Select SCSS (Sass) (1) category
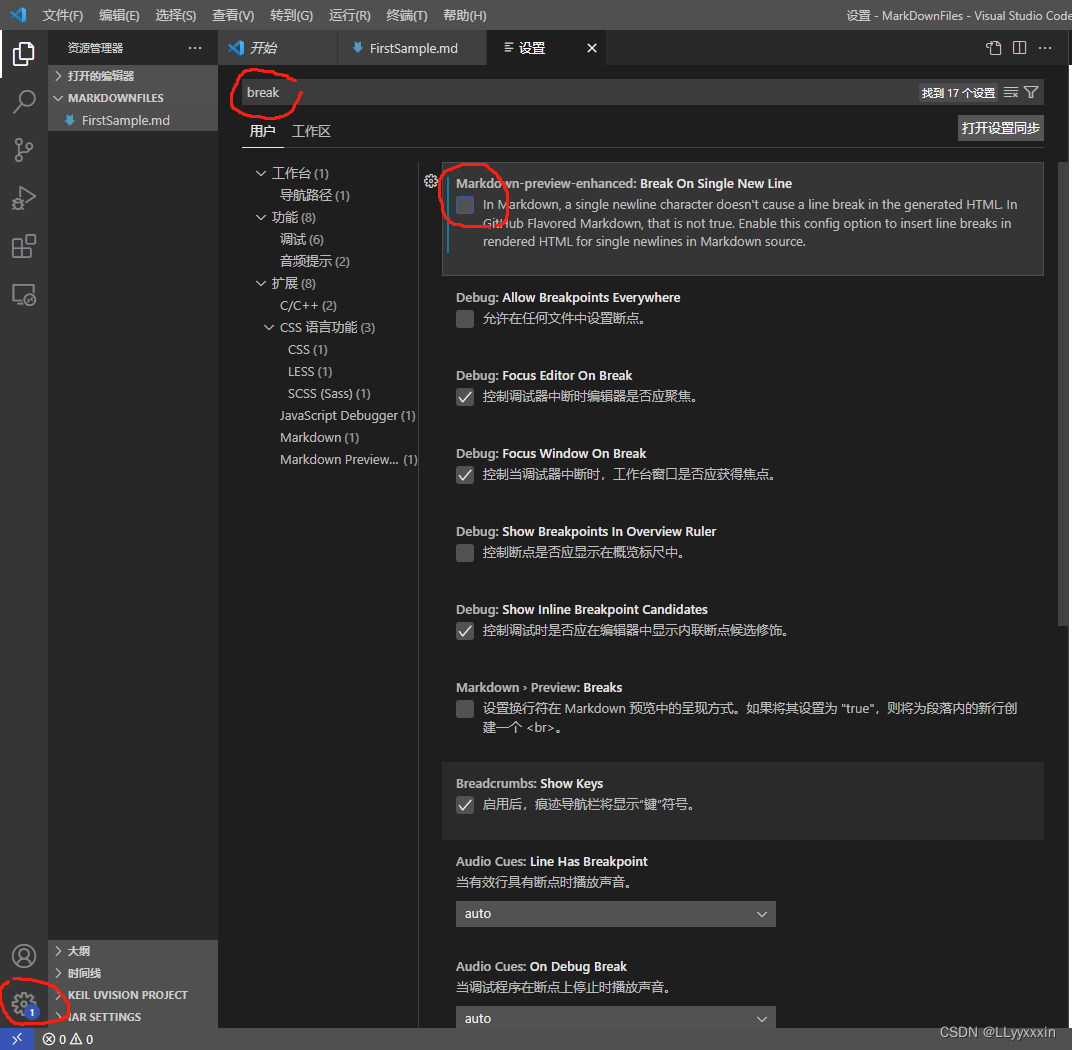The image size is (1072, 1050). 329,394
